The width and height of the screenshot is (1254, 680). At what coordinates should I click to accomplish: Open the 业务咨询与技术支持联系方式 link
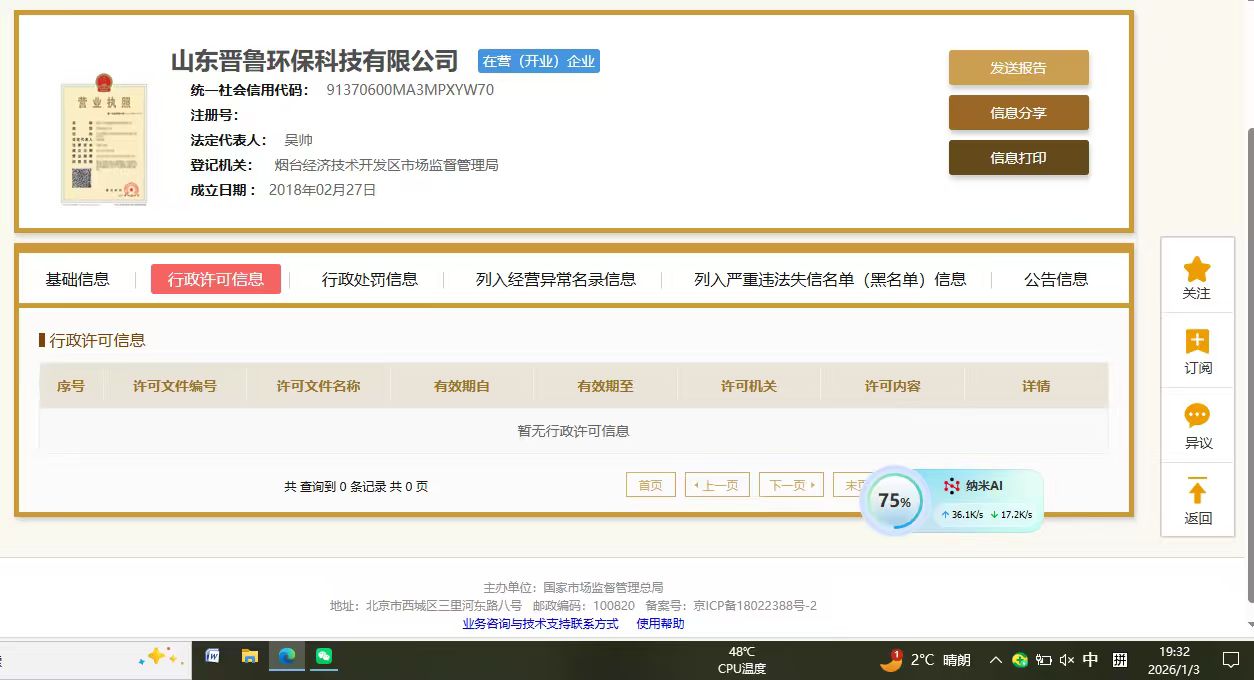pyautogui.click(x=541, y=623)
